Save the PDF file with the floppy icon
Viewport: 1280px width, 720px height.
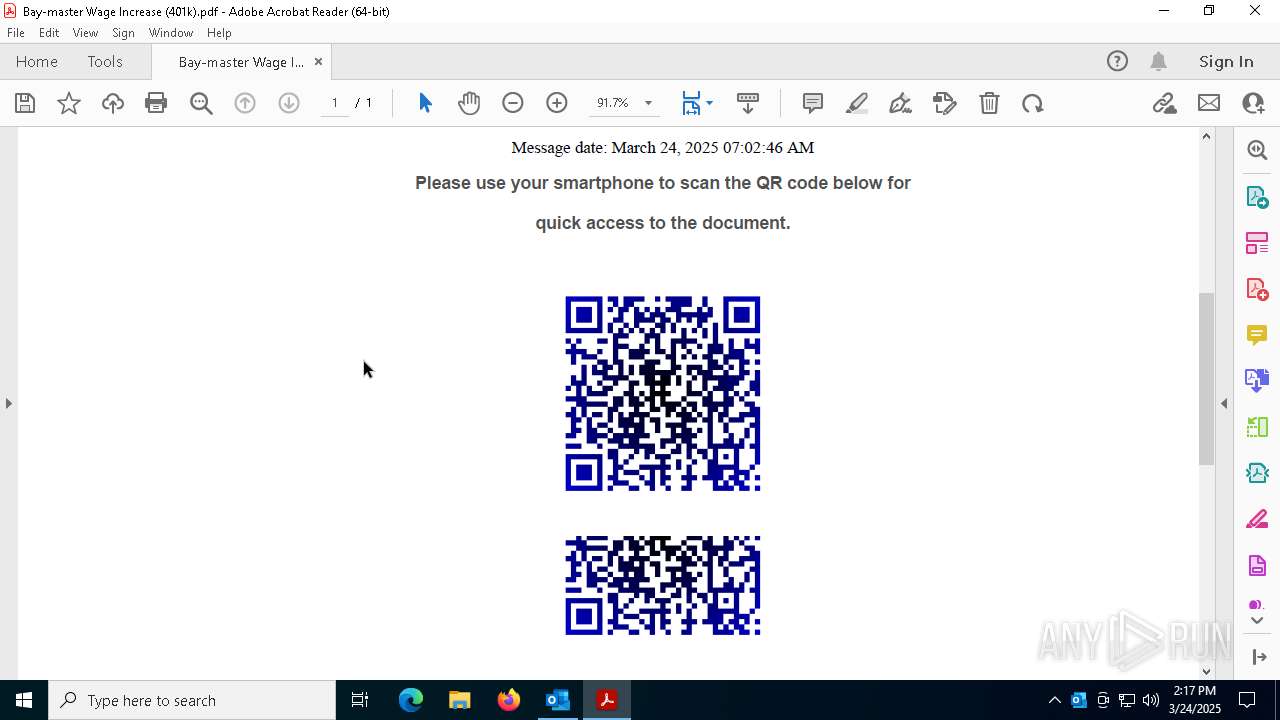coord(25,103)
